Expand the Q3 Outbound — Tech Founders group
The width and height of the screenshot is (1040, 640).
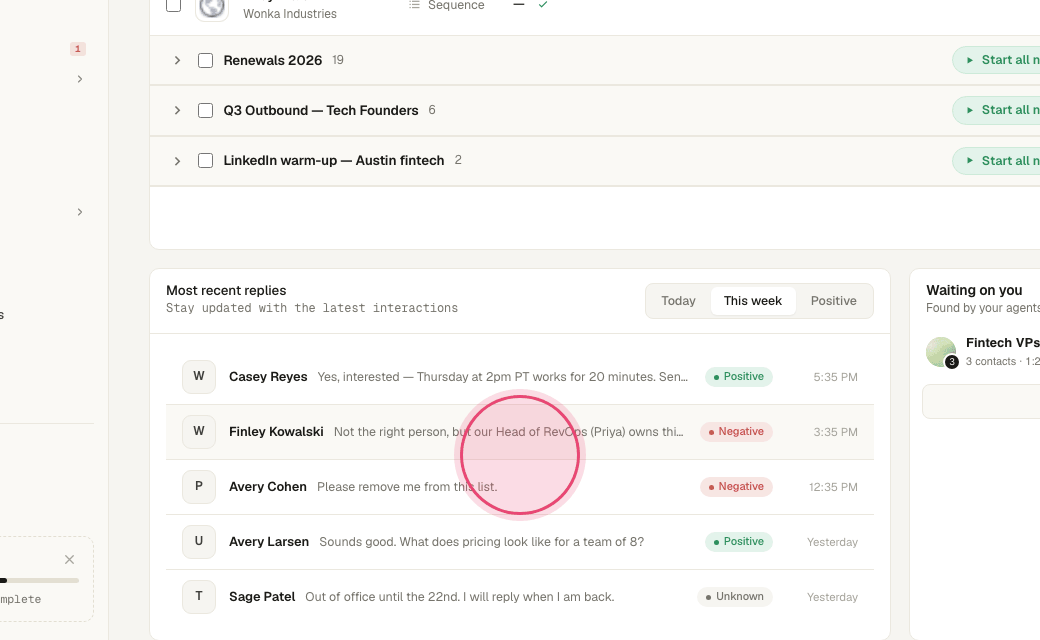point(177,110)
